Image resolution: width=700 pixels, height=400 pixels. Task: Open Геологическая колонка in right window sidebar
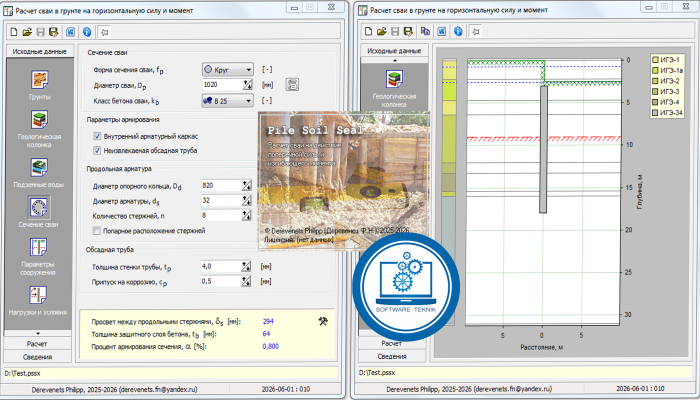click(x=395, y=79)
